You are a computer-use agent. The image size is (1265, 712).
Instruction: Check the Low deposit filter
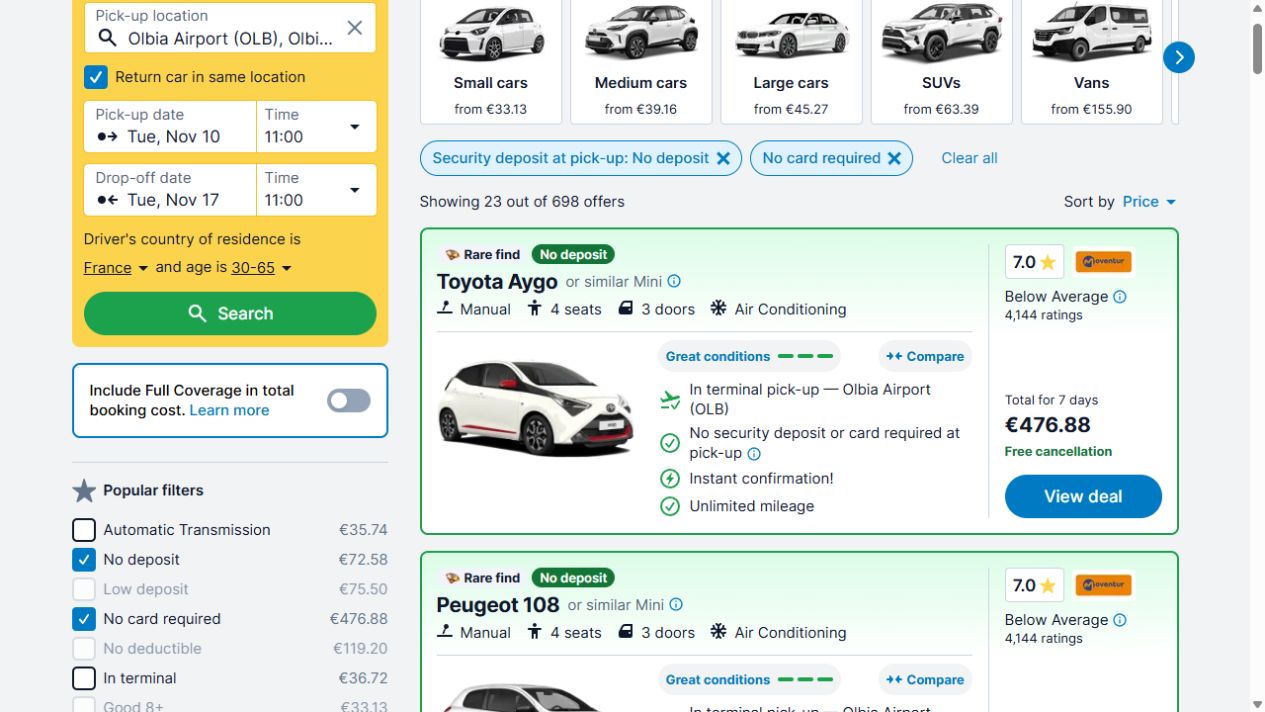[84, 589]
